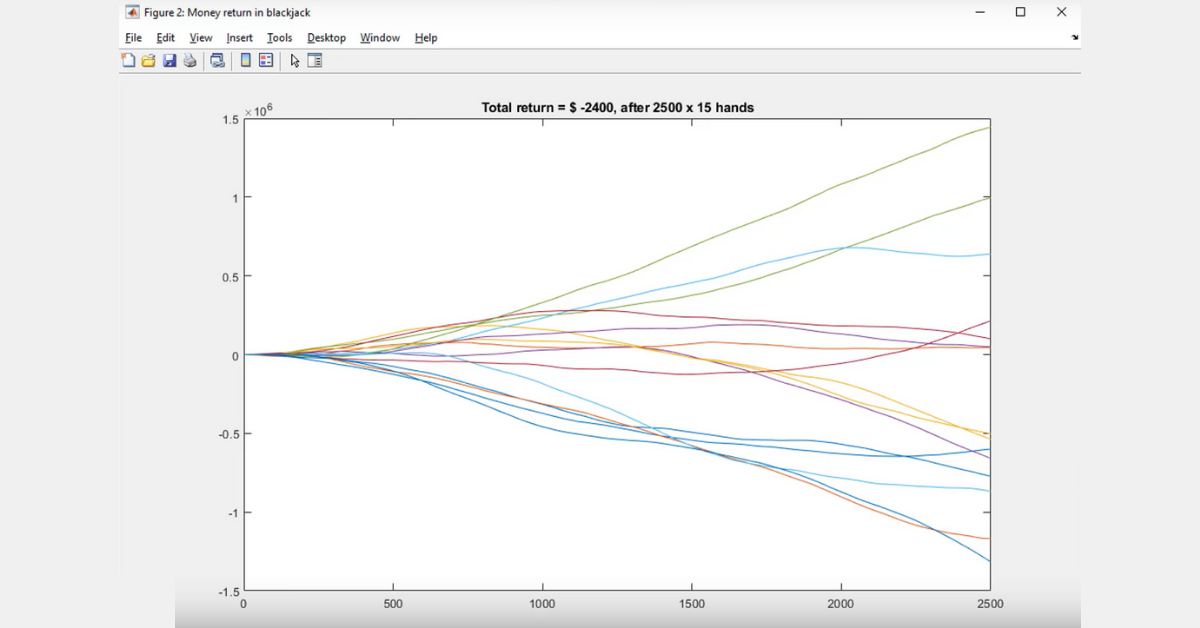Print the figure using the printer icon
Screen dimensions: 1200x628
point(189,61)
